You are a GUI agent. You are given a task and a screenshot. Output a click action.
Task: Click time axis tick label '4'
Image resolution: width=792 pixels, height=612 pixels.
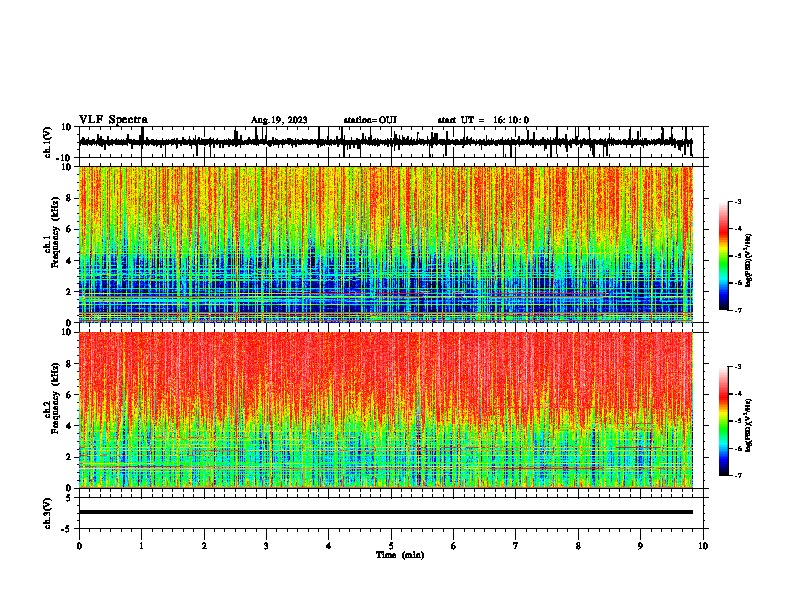click(328, 546)
